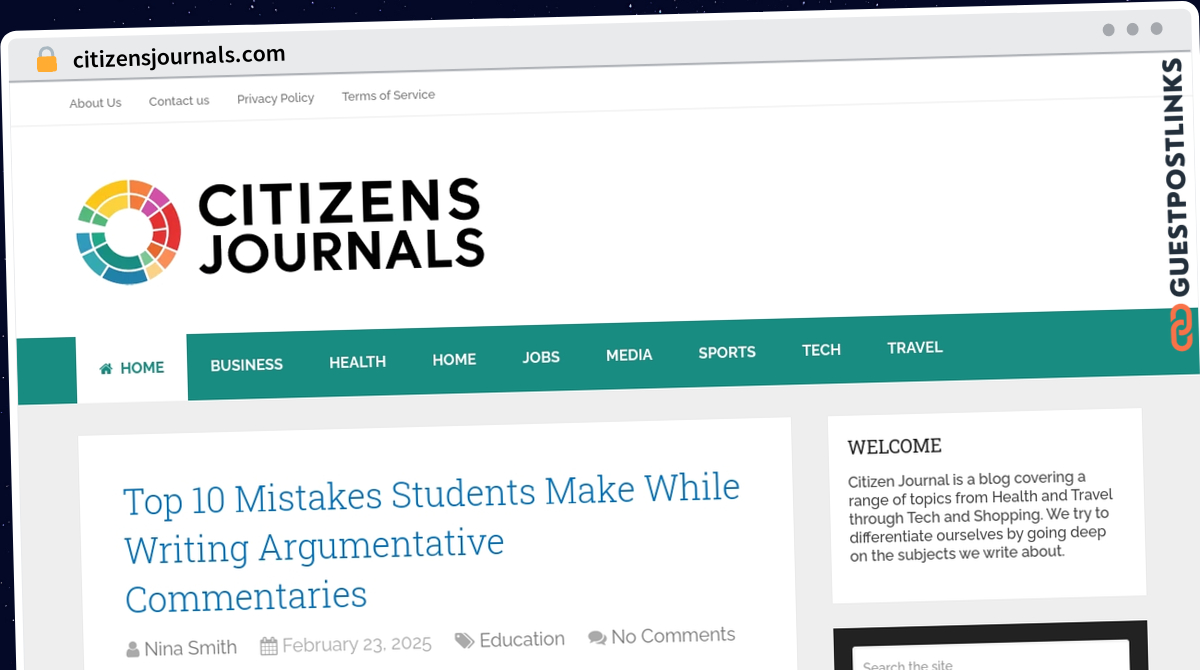Open the SPORTS menu item
Viewport: 1200px width, 670px height.
pos(727,352)
